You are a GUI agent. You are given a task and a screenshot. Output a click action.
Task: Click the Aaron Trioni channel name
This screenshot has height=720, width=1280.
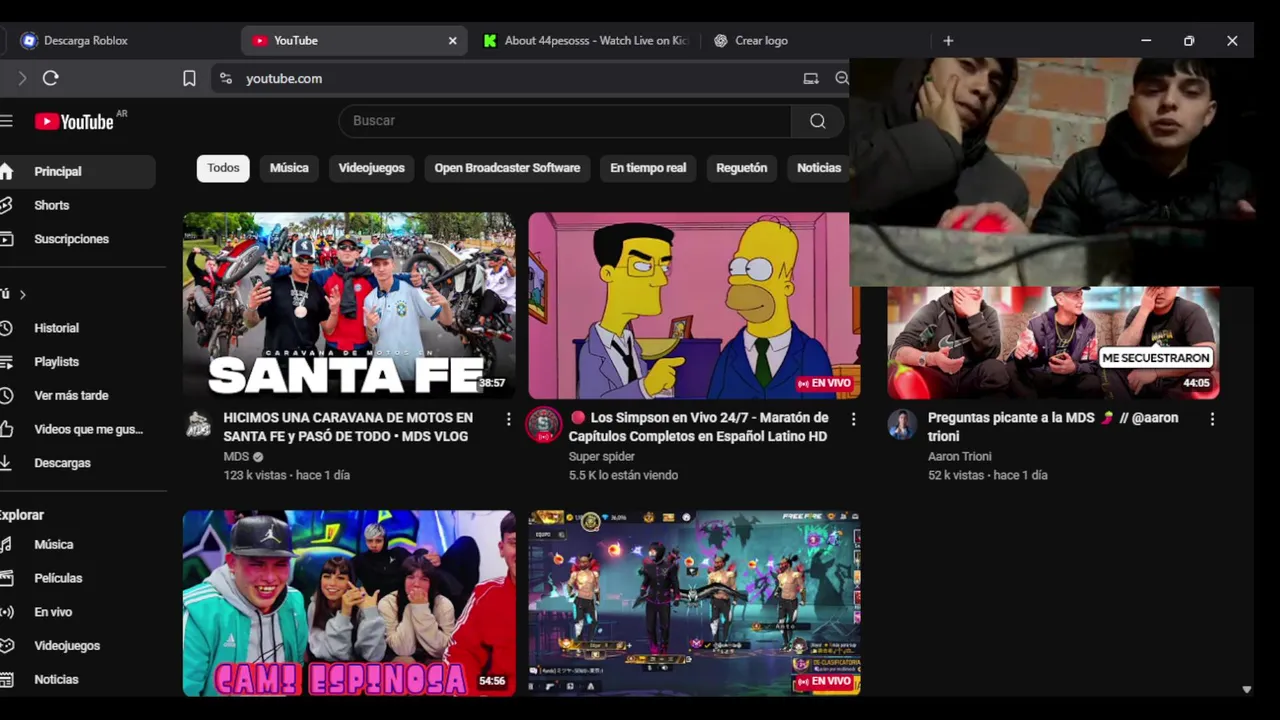[960, 457]
